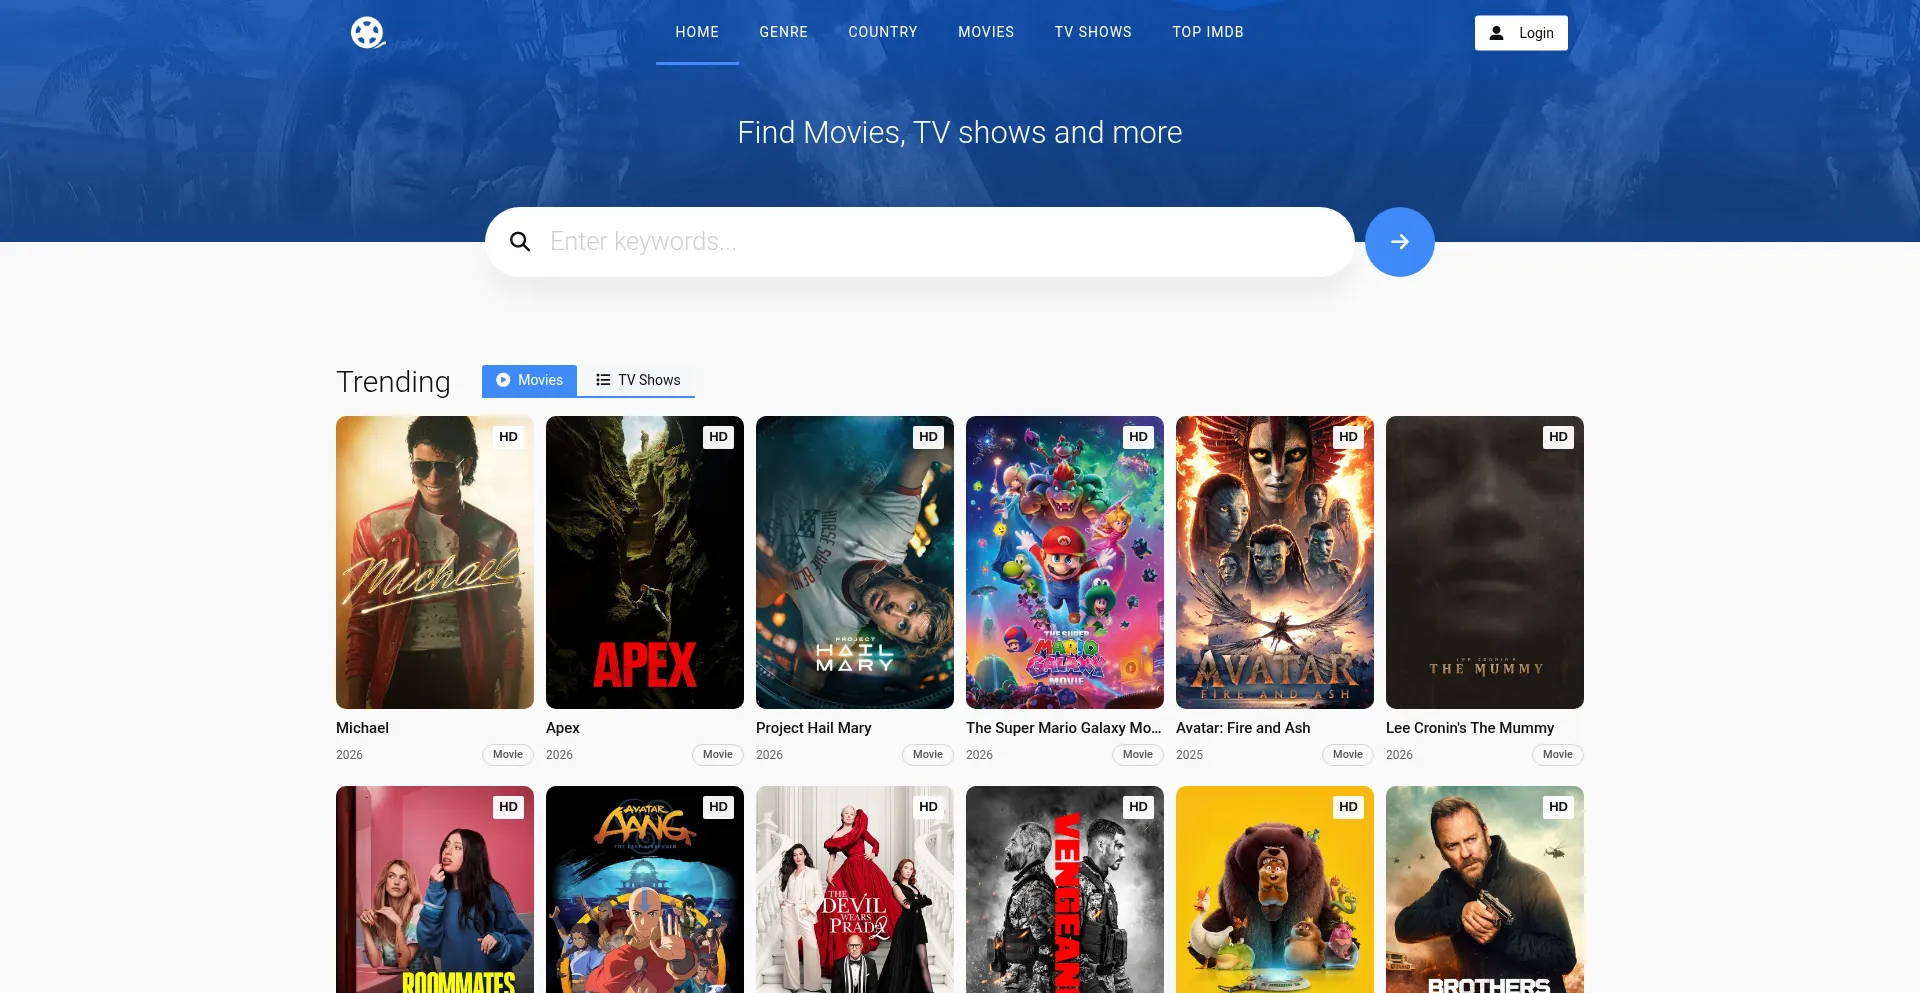Go to the TV Shows nav page
1920x993 pixels.
(1093, 32)
